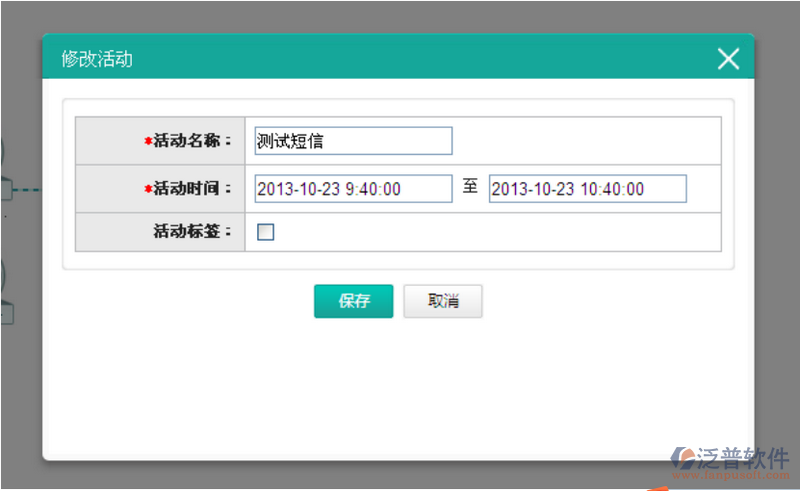Click the end time field showing 10:40:00
Viewport: 800px width, 491px height.
(587, 189)
